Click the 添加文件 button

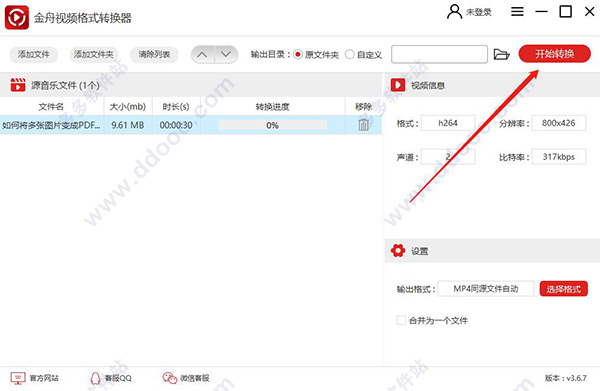[34, 54]
